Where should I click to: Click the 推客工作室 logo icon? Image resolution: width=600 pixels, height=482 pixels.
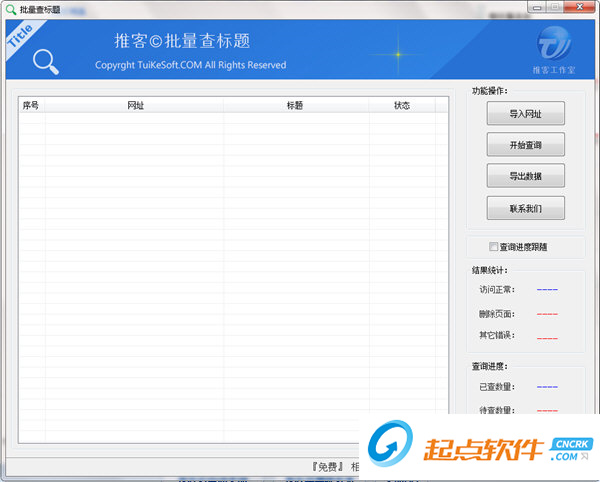tap(554, 43)
